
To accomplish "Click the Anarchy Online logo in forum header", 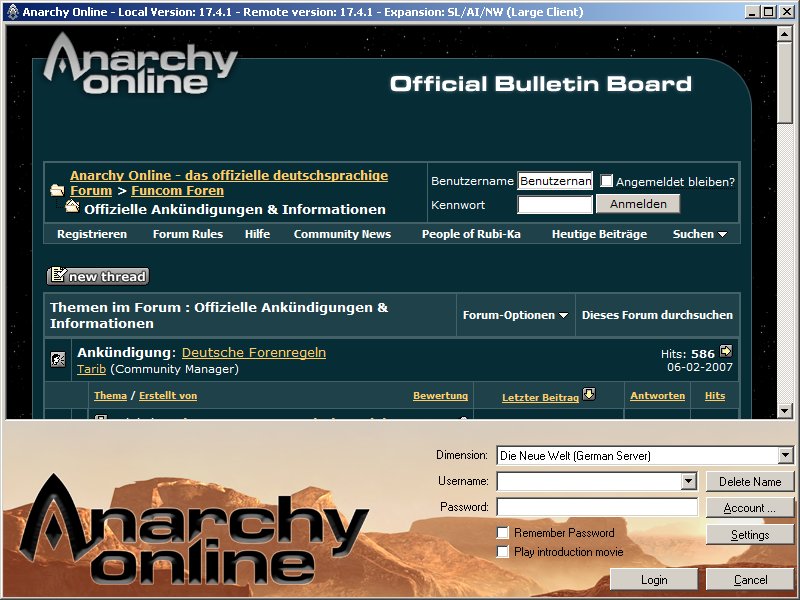I will [140, 64].
